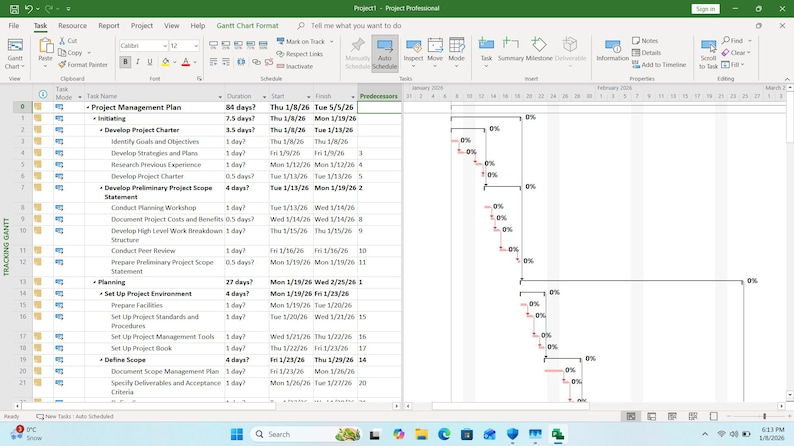794x446 pixels.
Task: Click the Notes icon in Properties
Action: (636, 40)
